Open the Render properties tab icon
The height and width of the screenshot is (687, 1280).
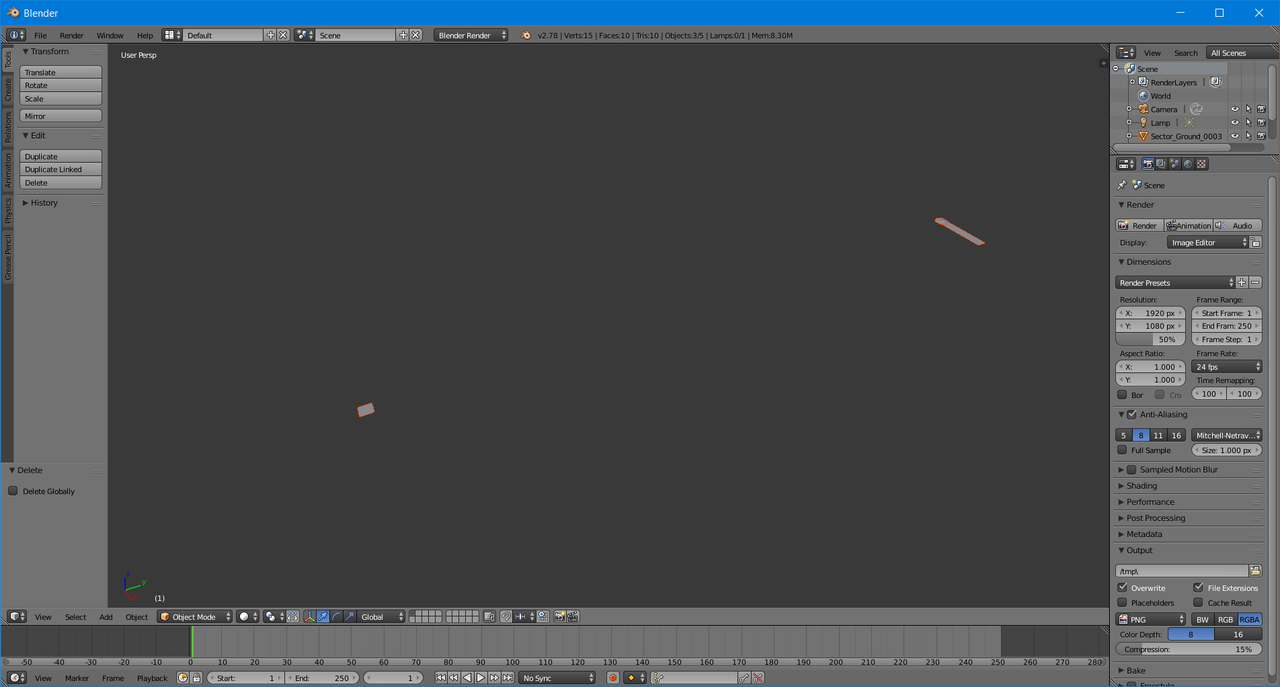tap(1148, 164)
